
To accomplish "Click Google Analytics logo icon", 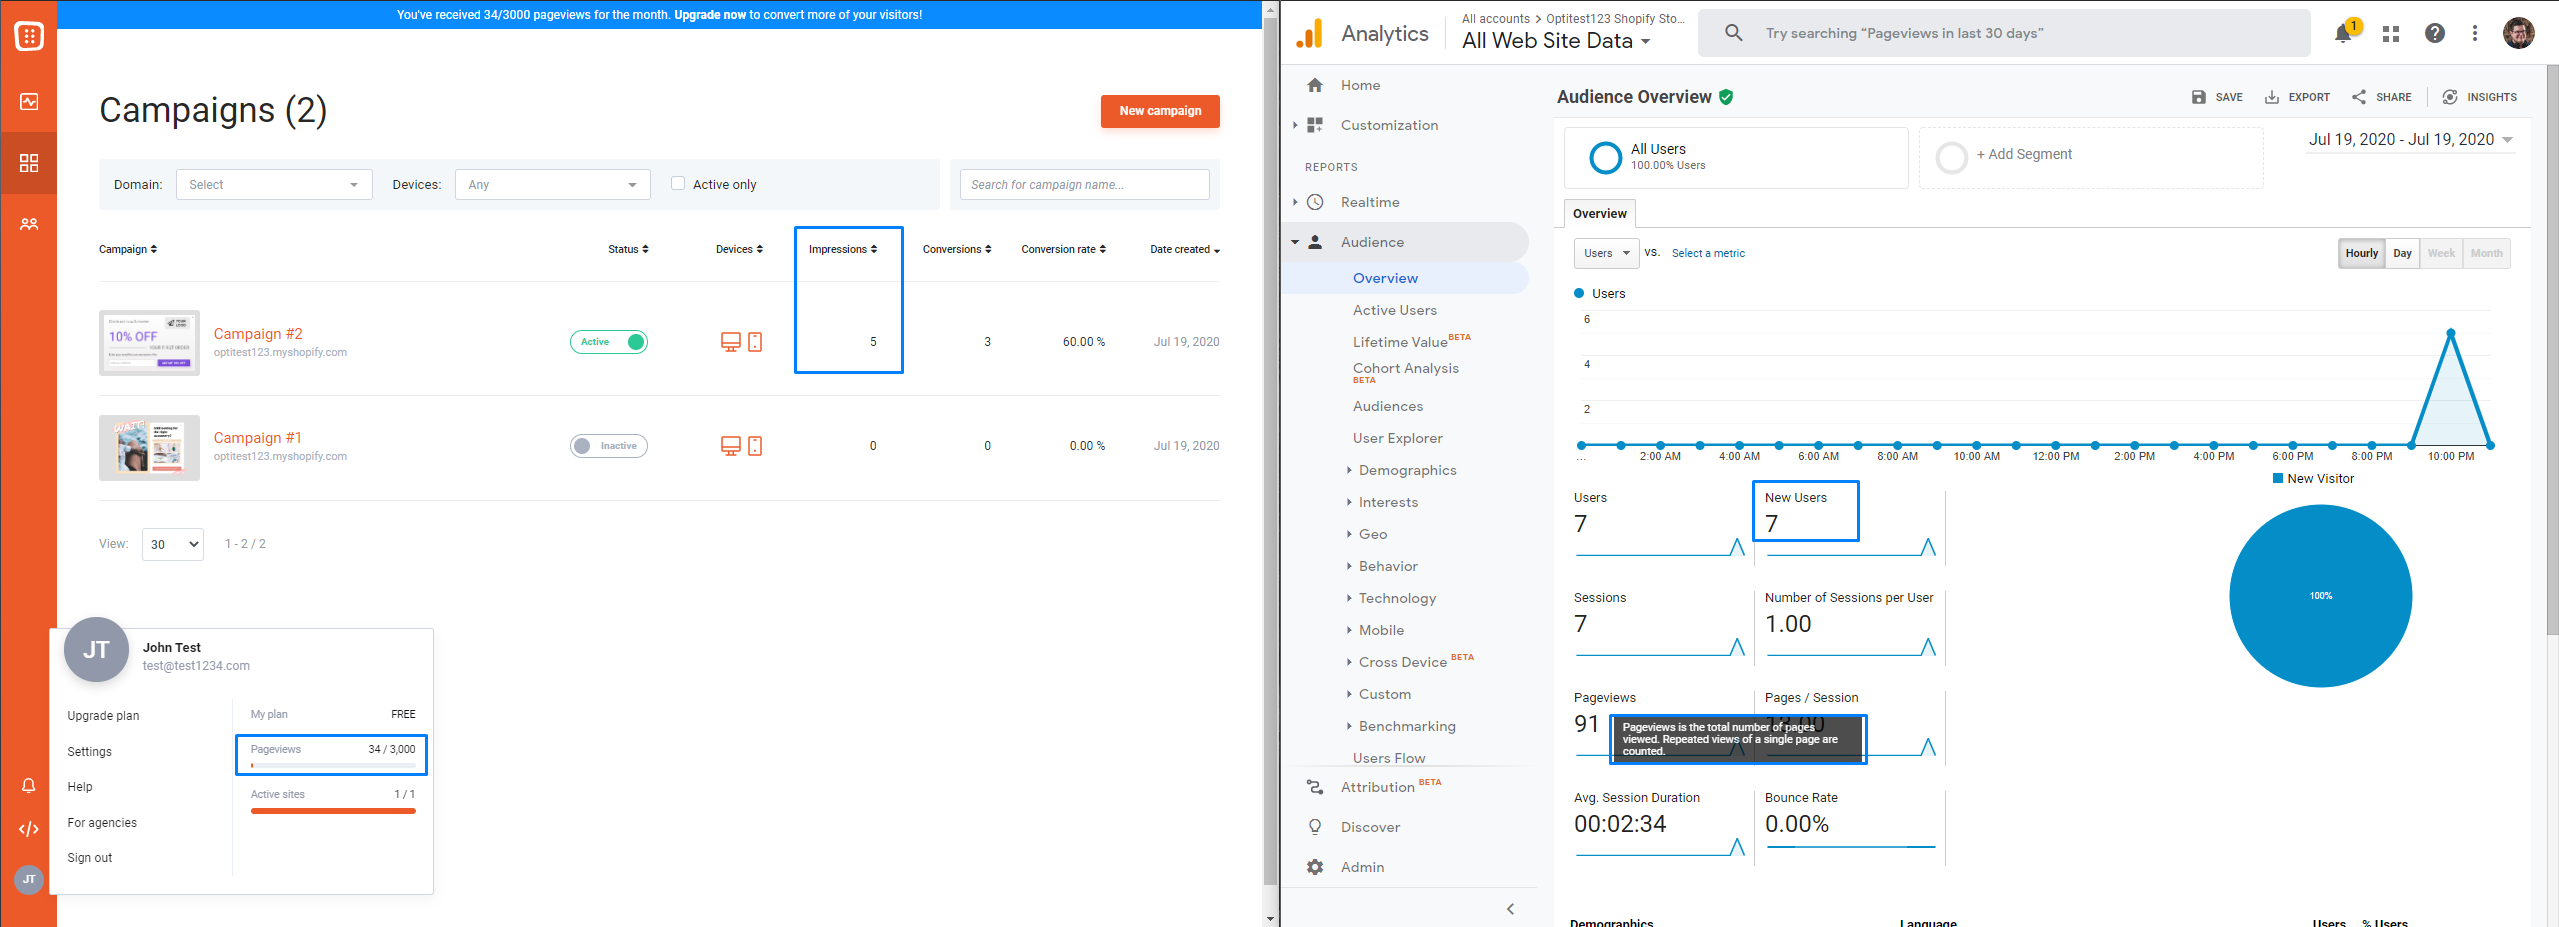I will coord(1309,33).
